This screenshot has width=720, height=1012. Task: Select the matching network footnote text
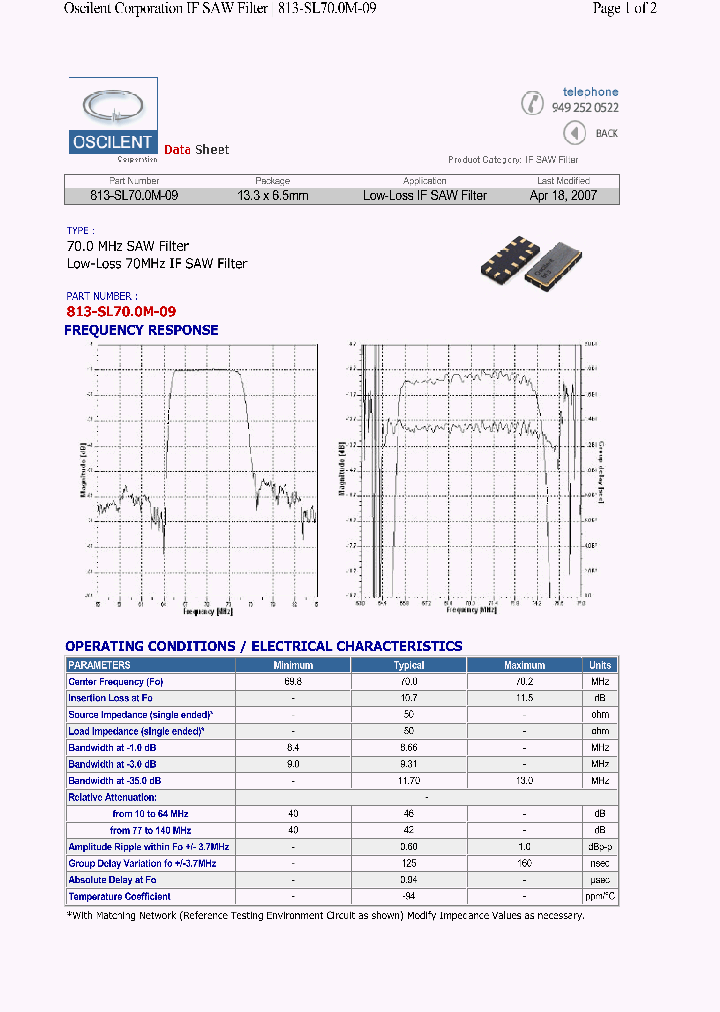[x=326, y=916]
